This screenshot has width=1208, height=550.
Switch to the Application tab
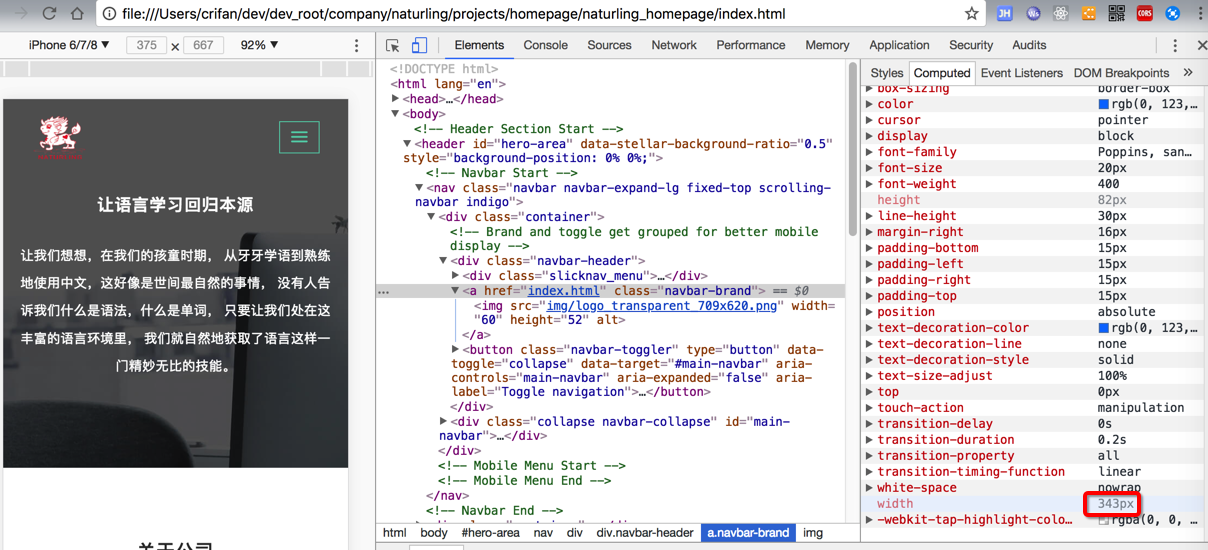899,45
